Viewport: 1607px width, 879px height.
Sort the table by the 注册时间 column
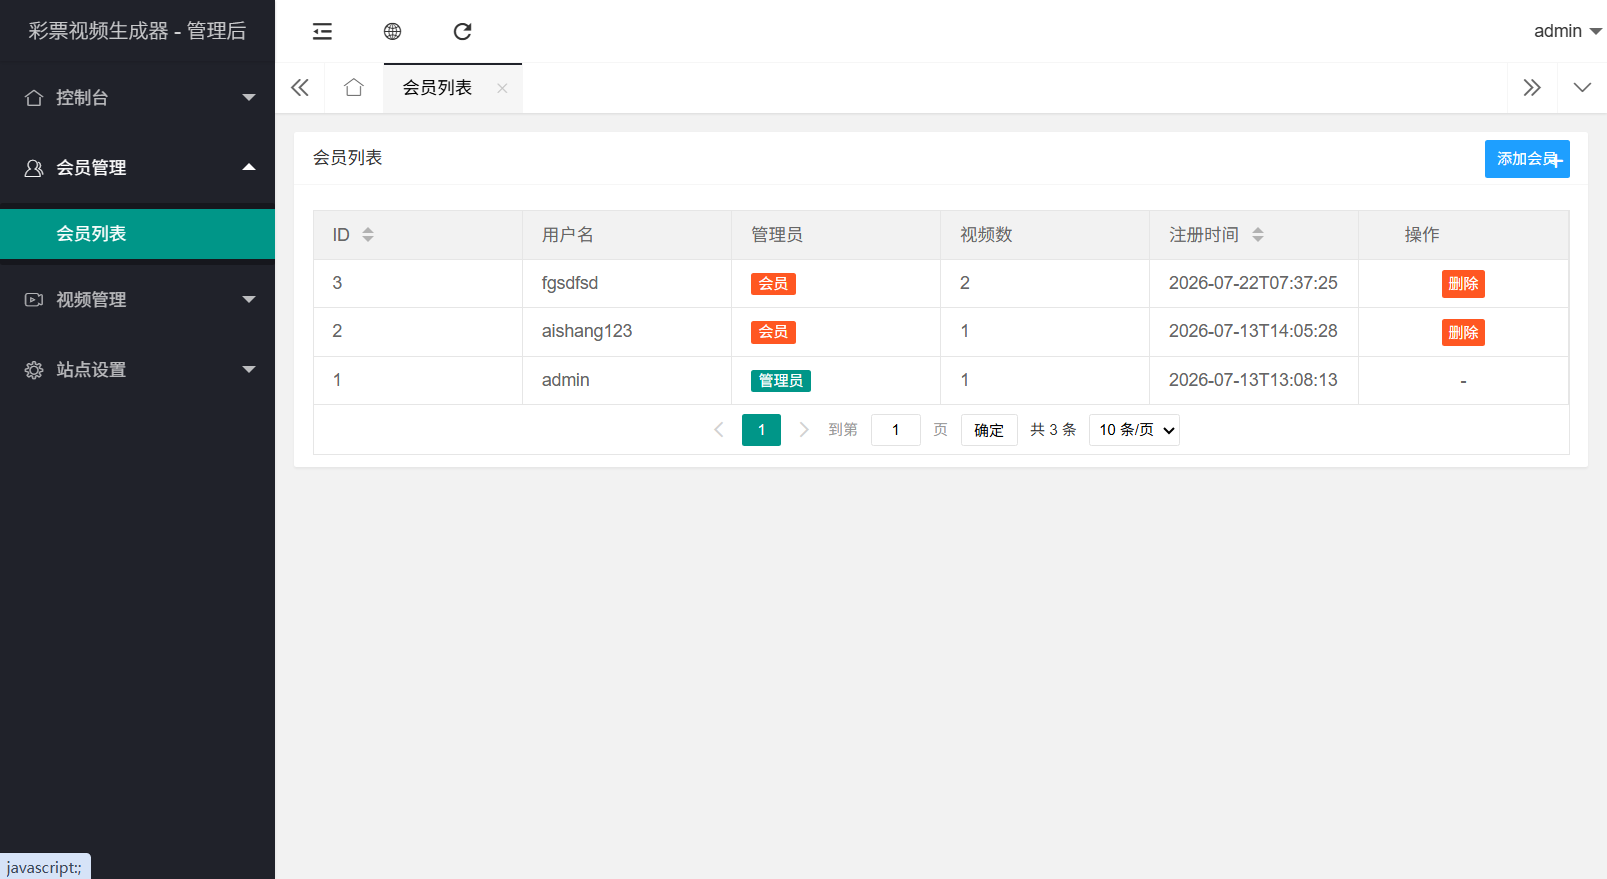coord(1257,235)
